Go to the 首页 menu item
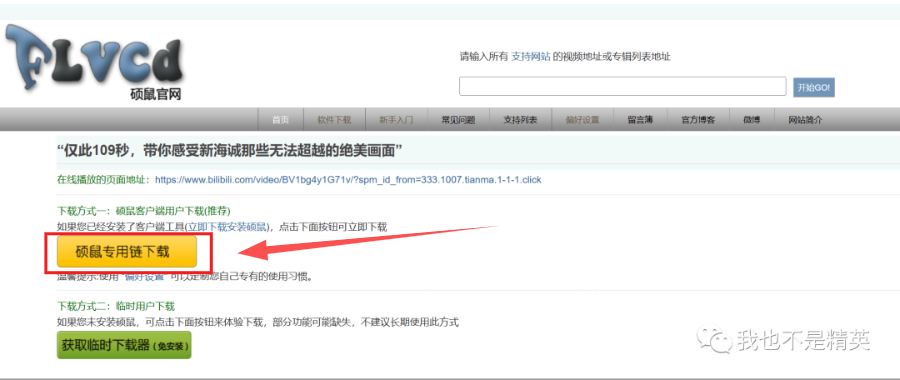 [280, 120]
